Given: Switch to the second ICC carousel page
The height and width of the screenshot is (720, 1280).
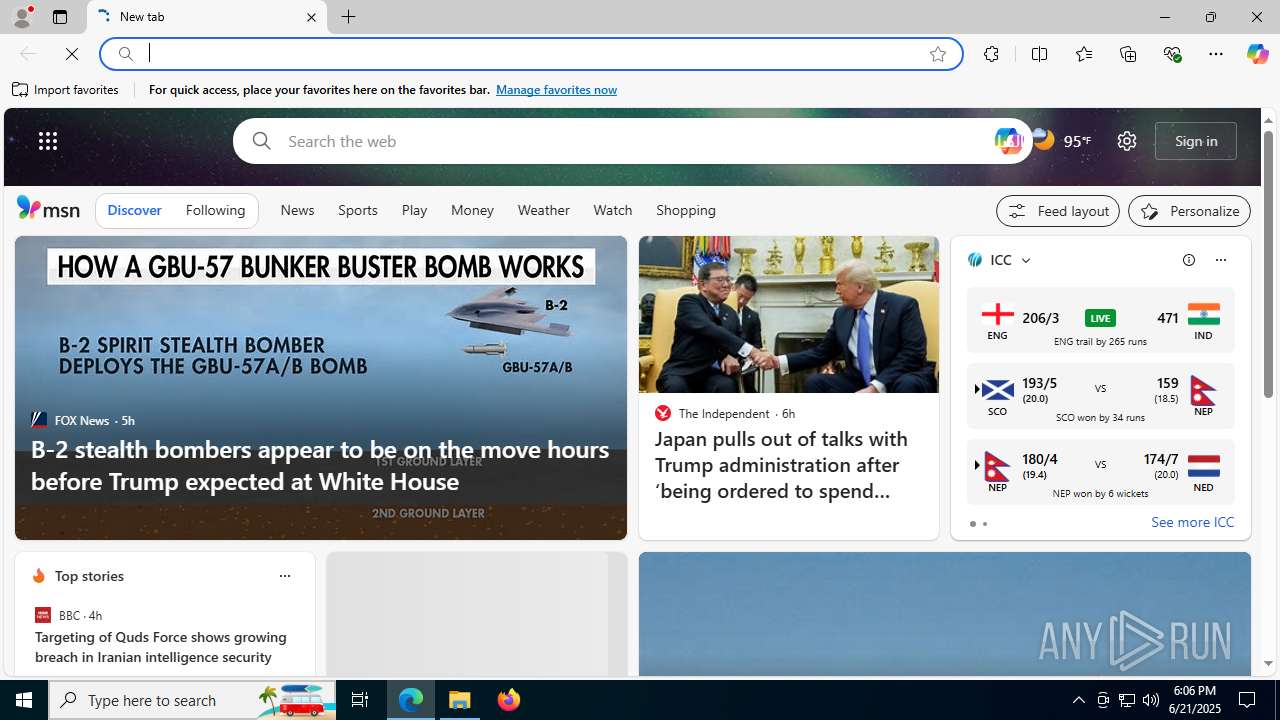Looking at the screenshot, I should pos(984,524).
